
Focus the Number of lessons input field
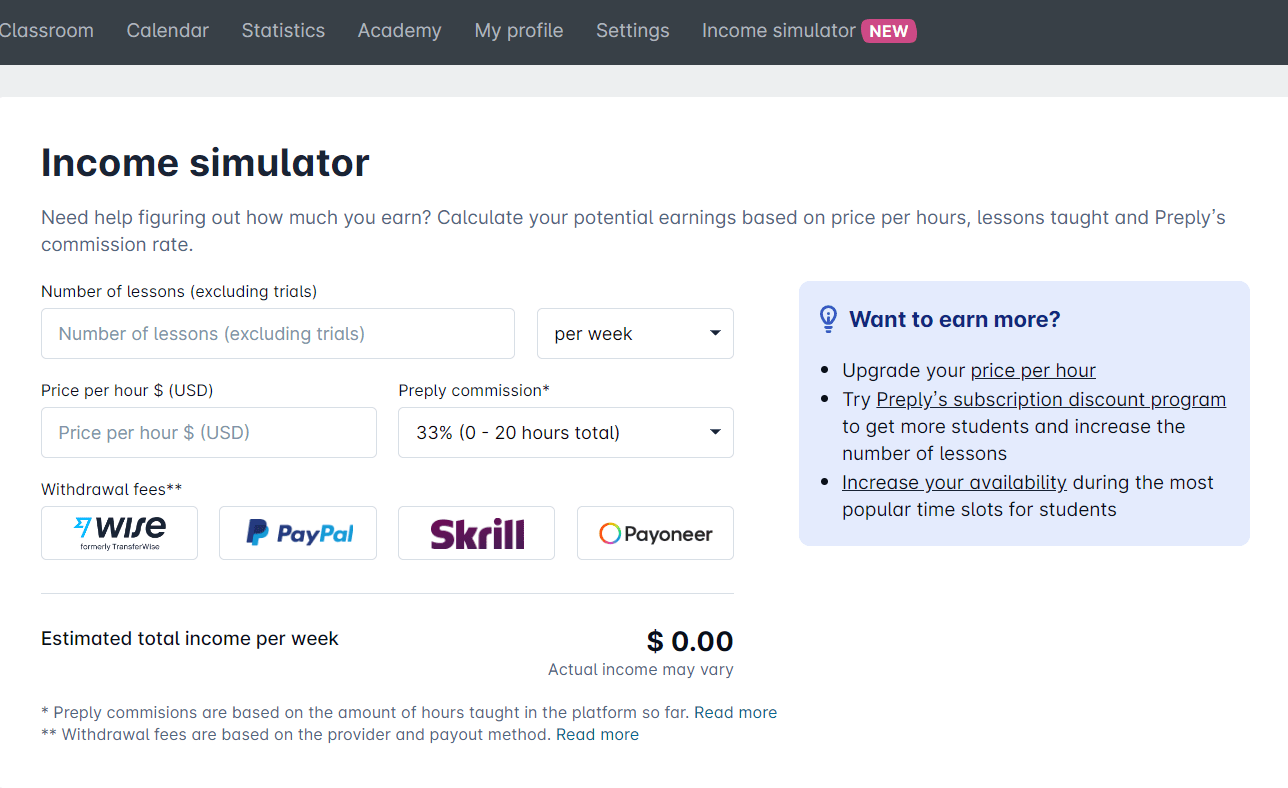[278, 334]
